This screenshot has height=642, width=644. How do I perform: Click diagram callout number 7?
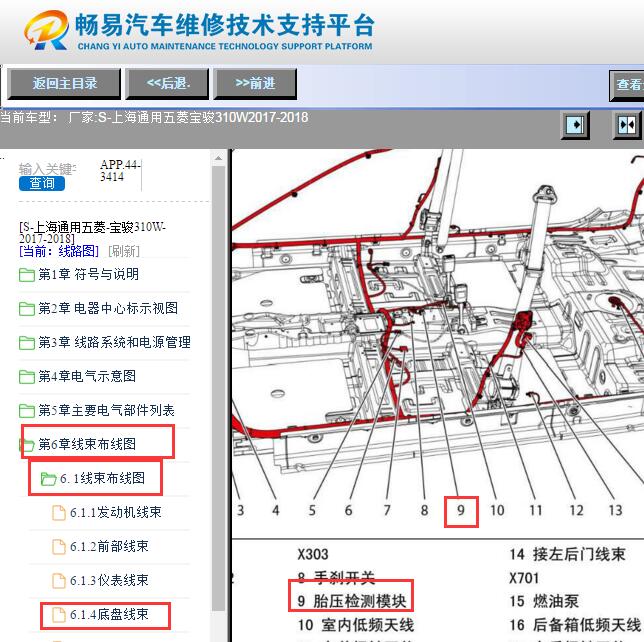coord(387,511)
